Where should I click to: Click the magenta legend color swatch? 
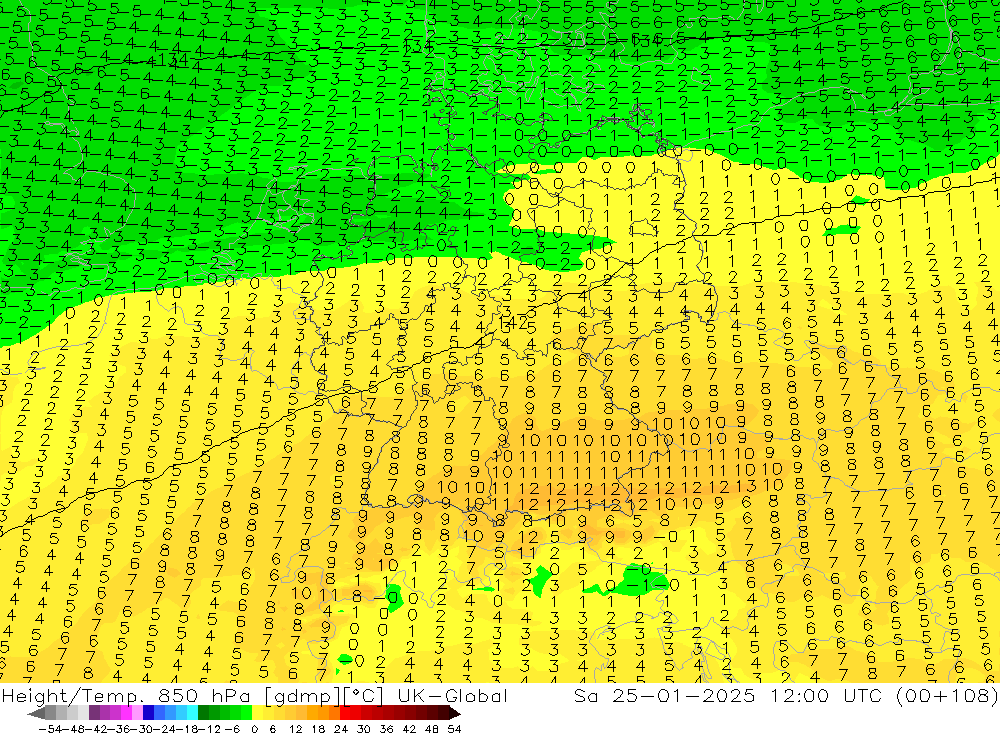tap(126, 713)
